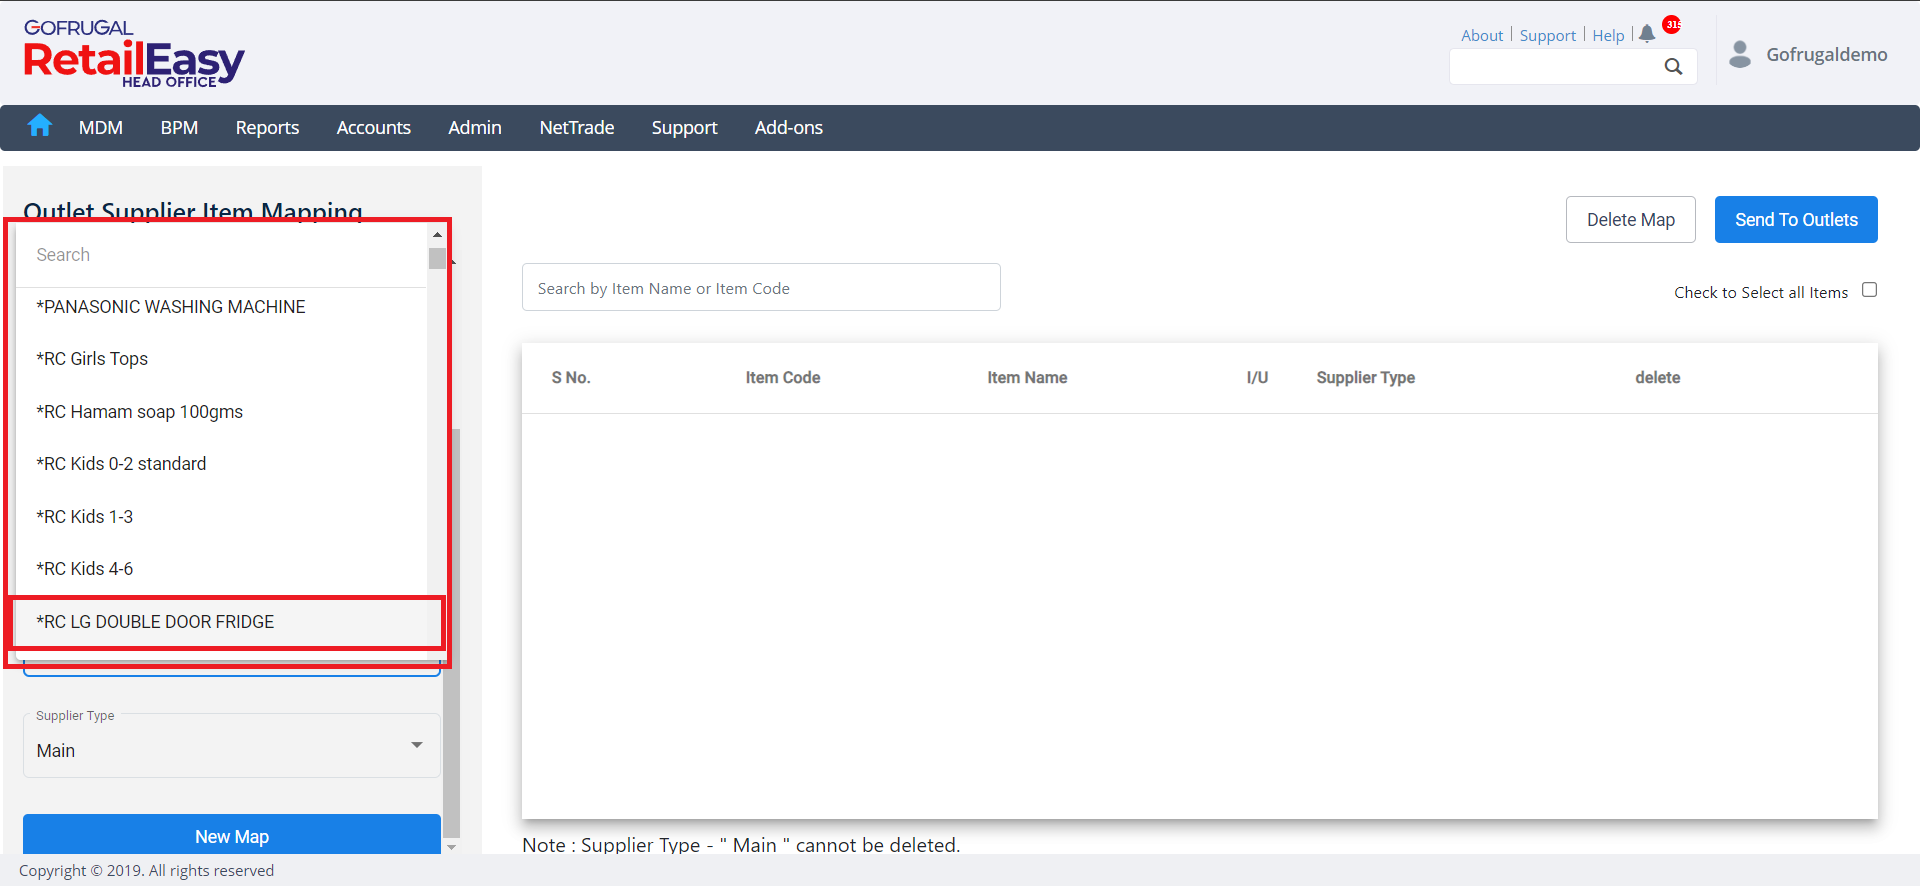Click the Send To Outlets button

click(1796, 220)
